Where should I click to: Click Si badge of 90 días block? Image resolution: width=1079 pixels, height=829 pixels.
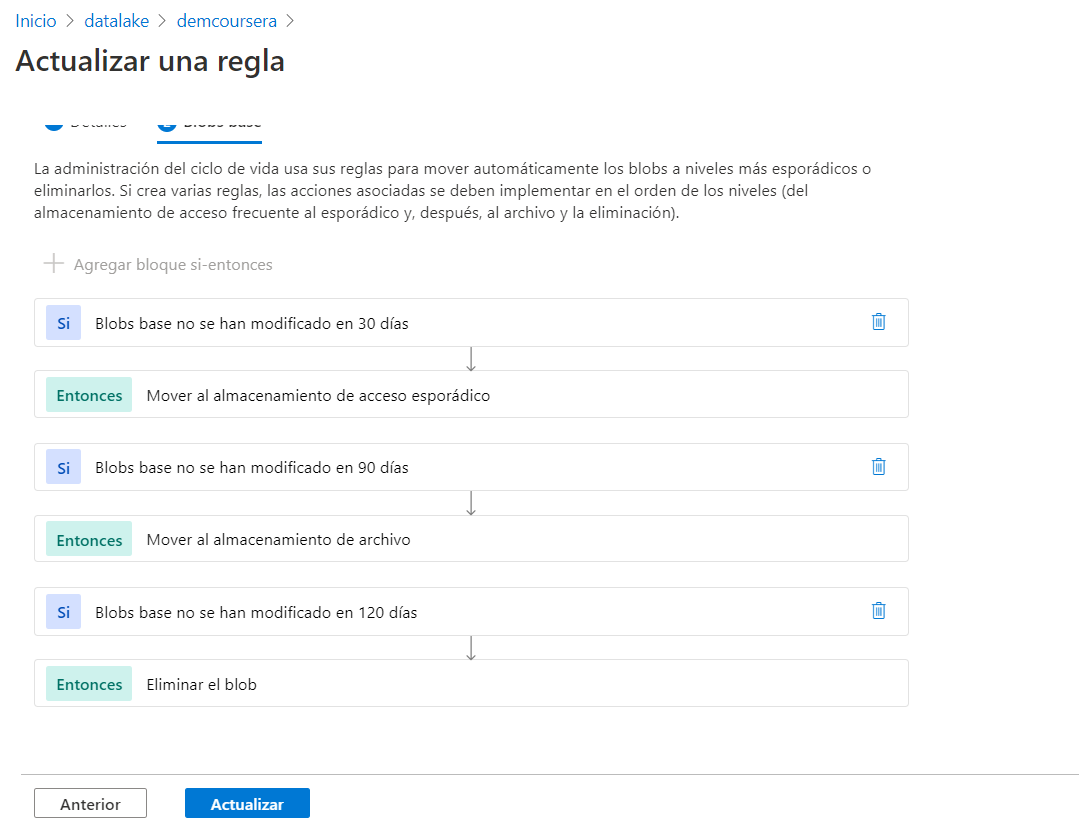coord(63,467)
